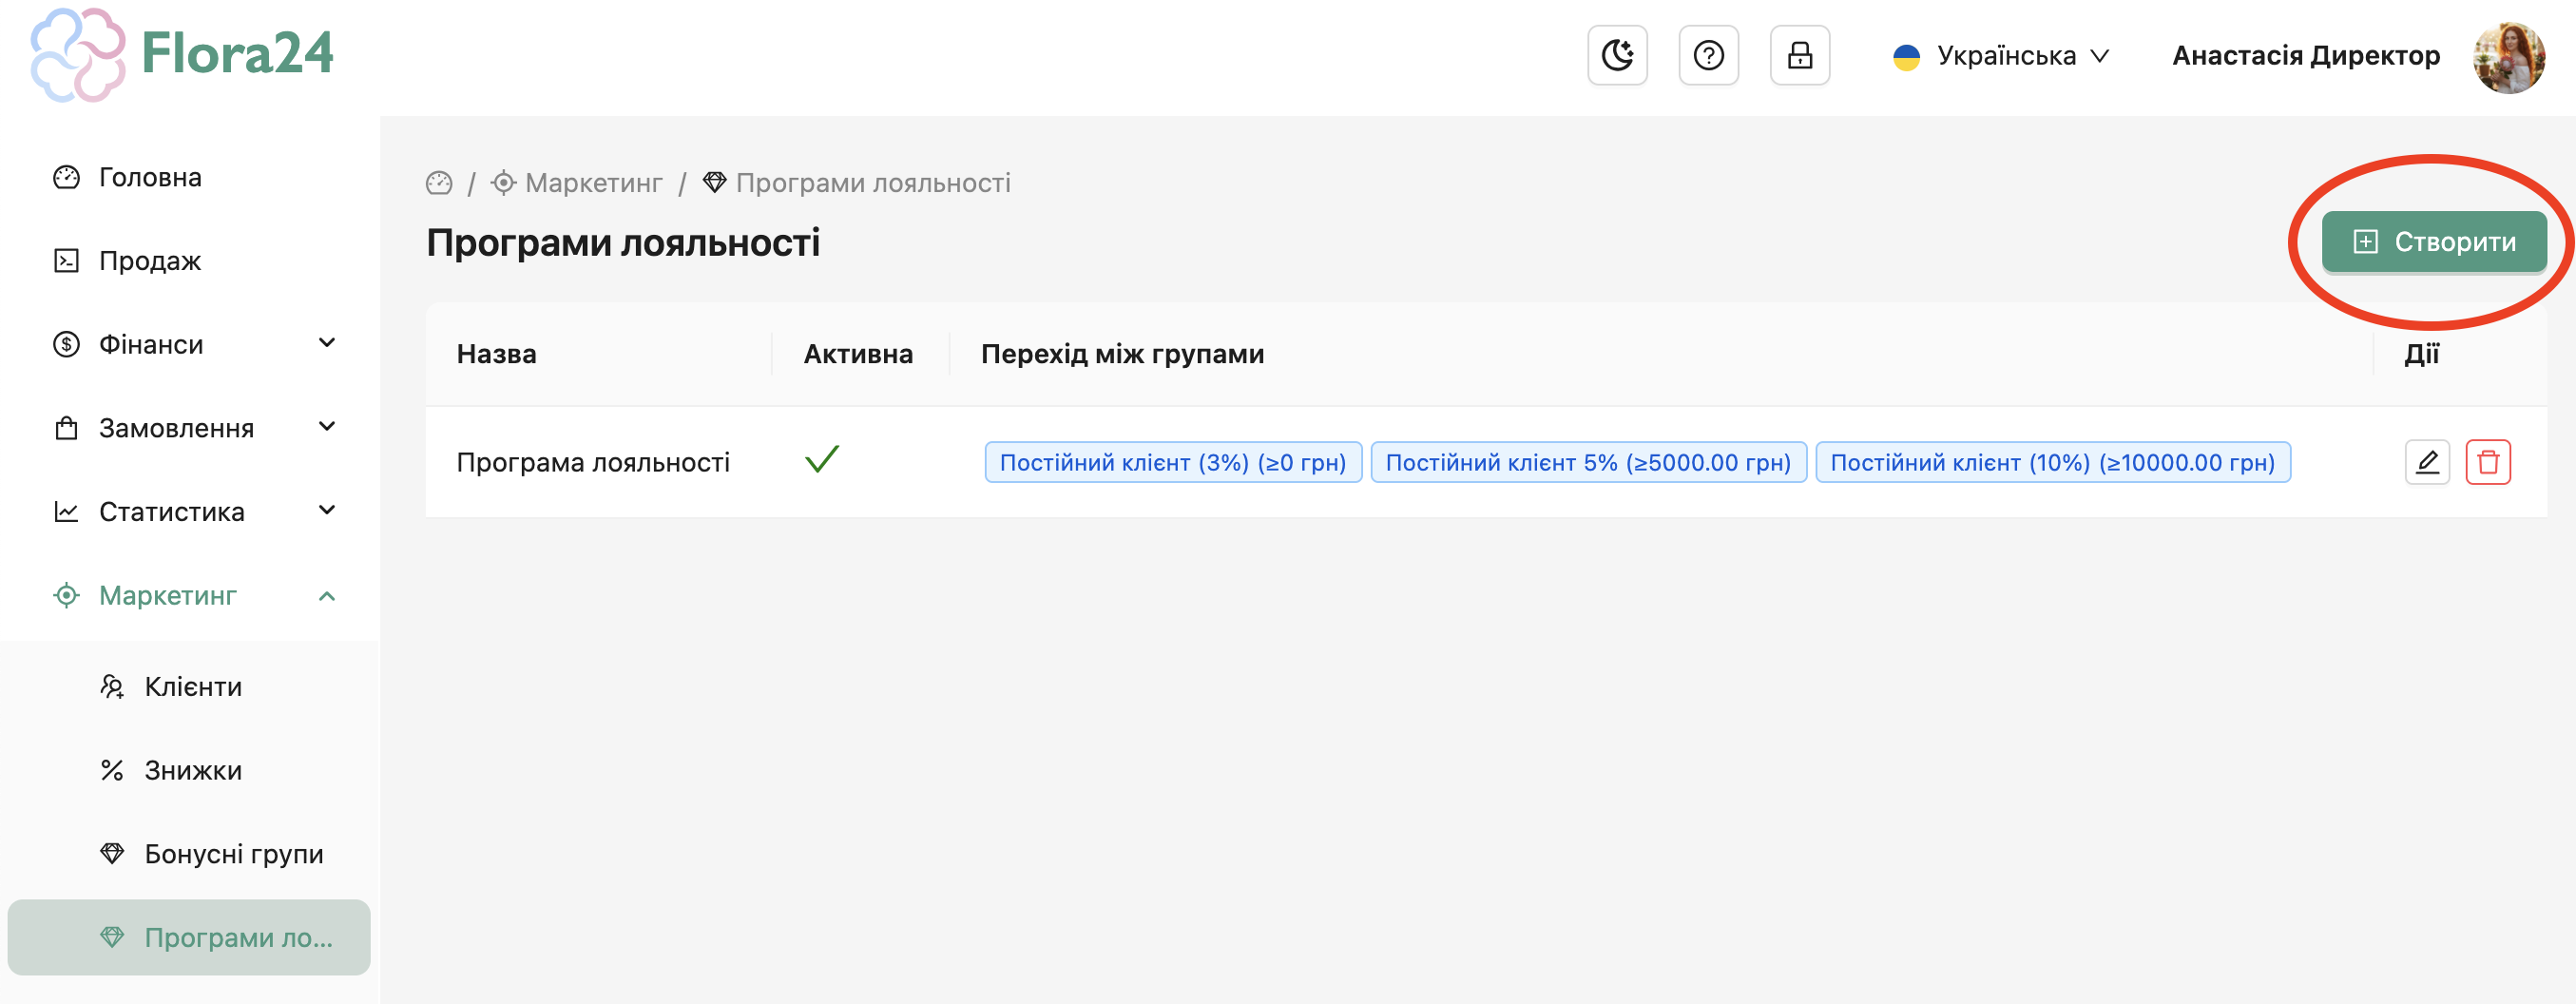2576x1004 pixels.
Task: Edit Програма лояльності with pencil icon
Action: coord(2426,462)
